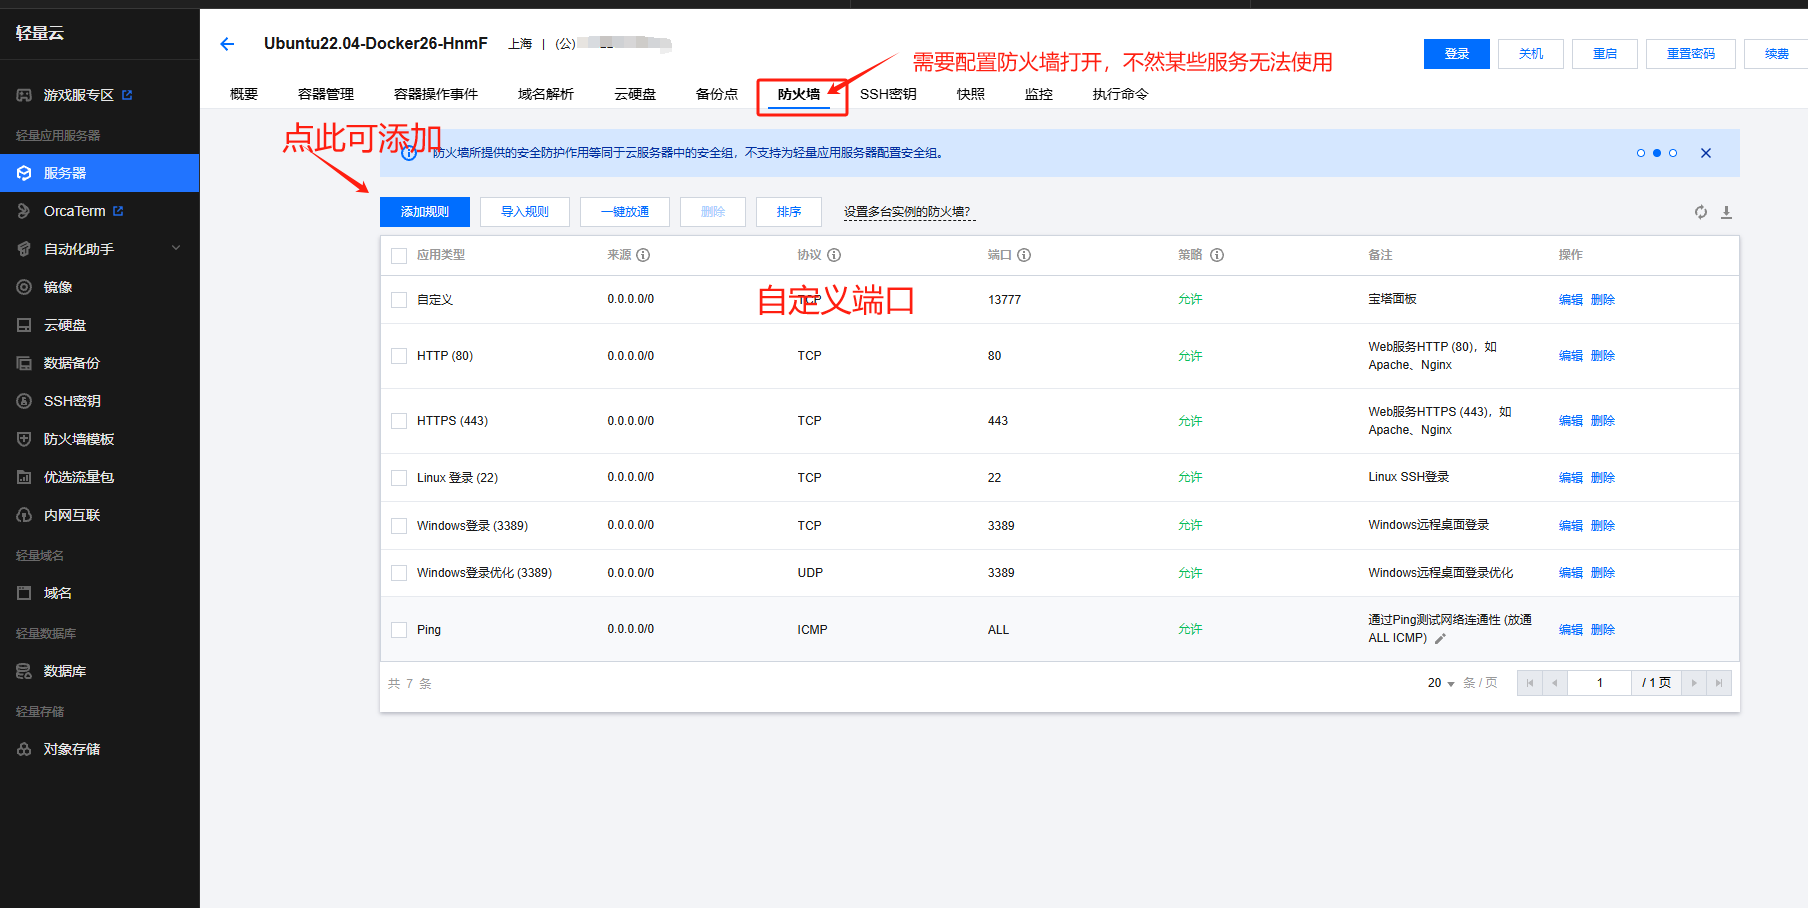Click the download icon above the rules table
Image resolution: width=1808 pixels, height=908 pixels.
pyautogui.click(x=1726, y=212)
